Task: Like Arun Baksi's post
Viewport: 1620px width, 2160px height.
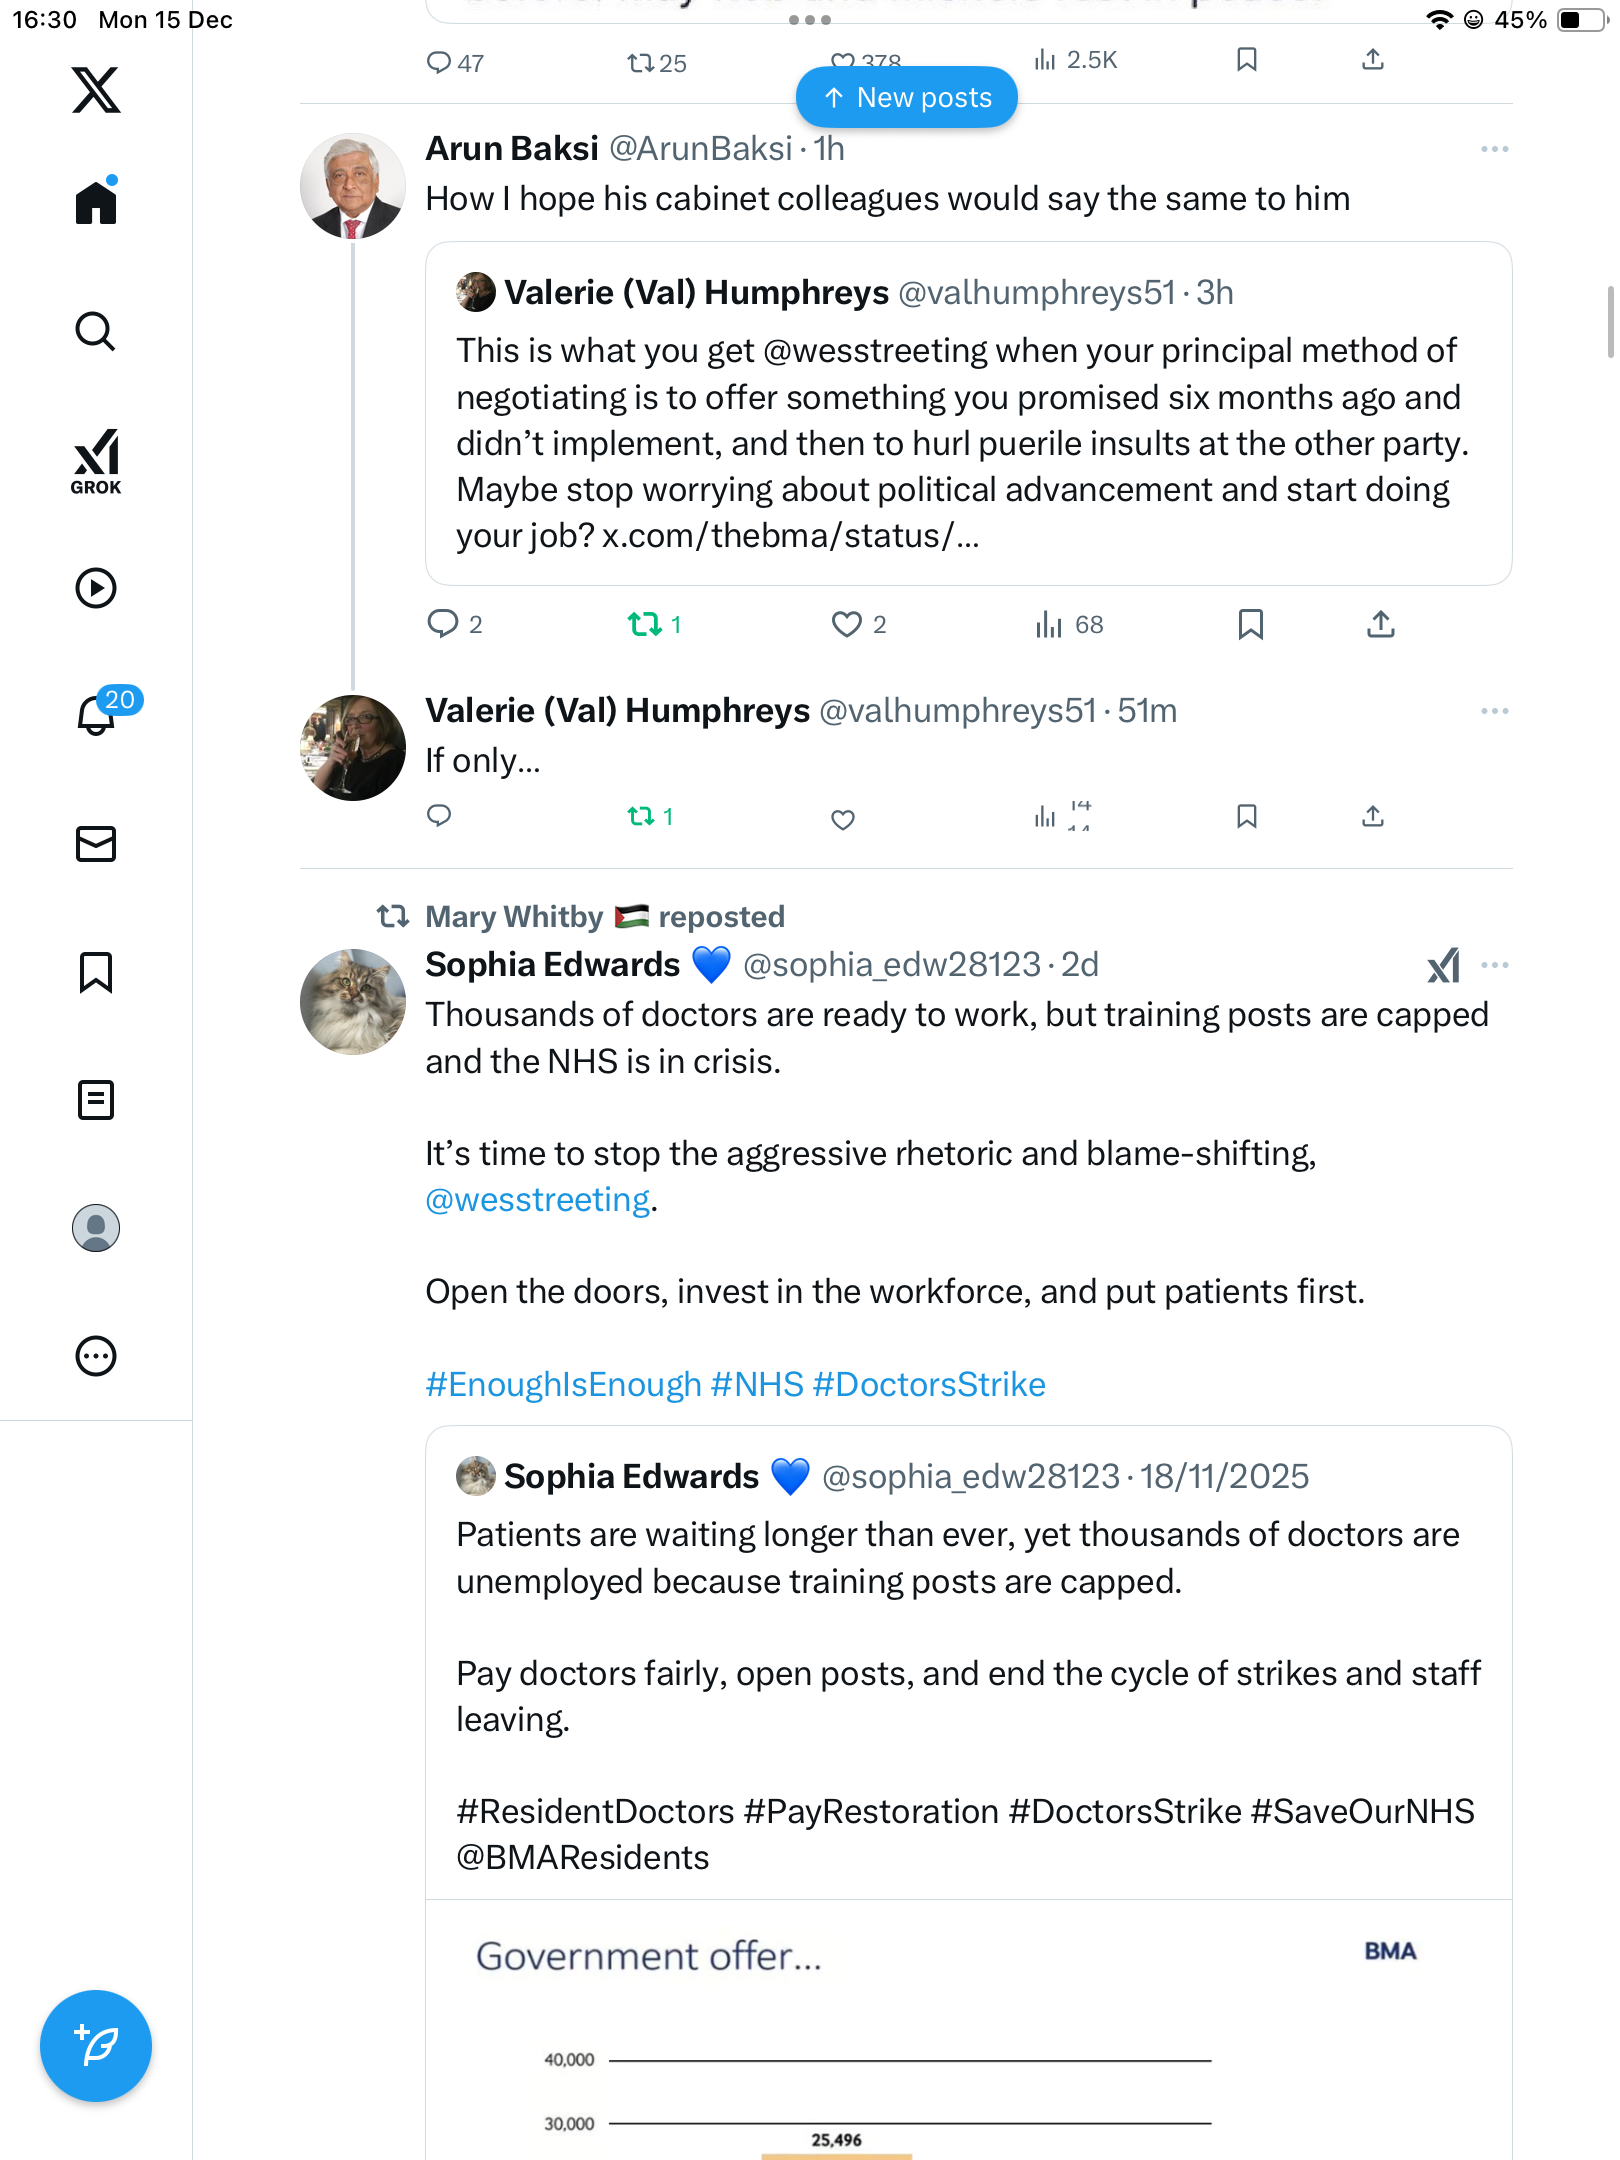Action: click(x=846, y=625)
